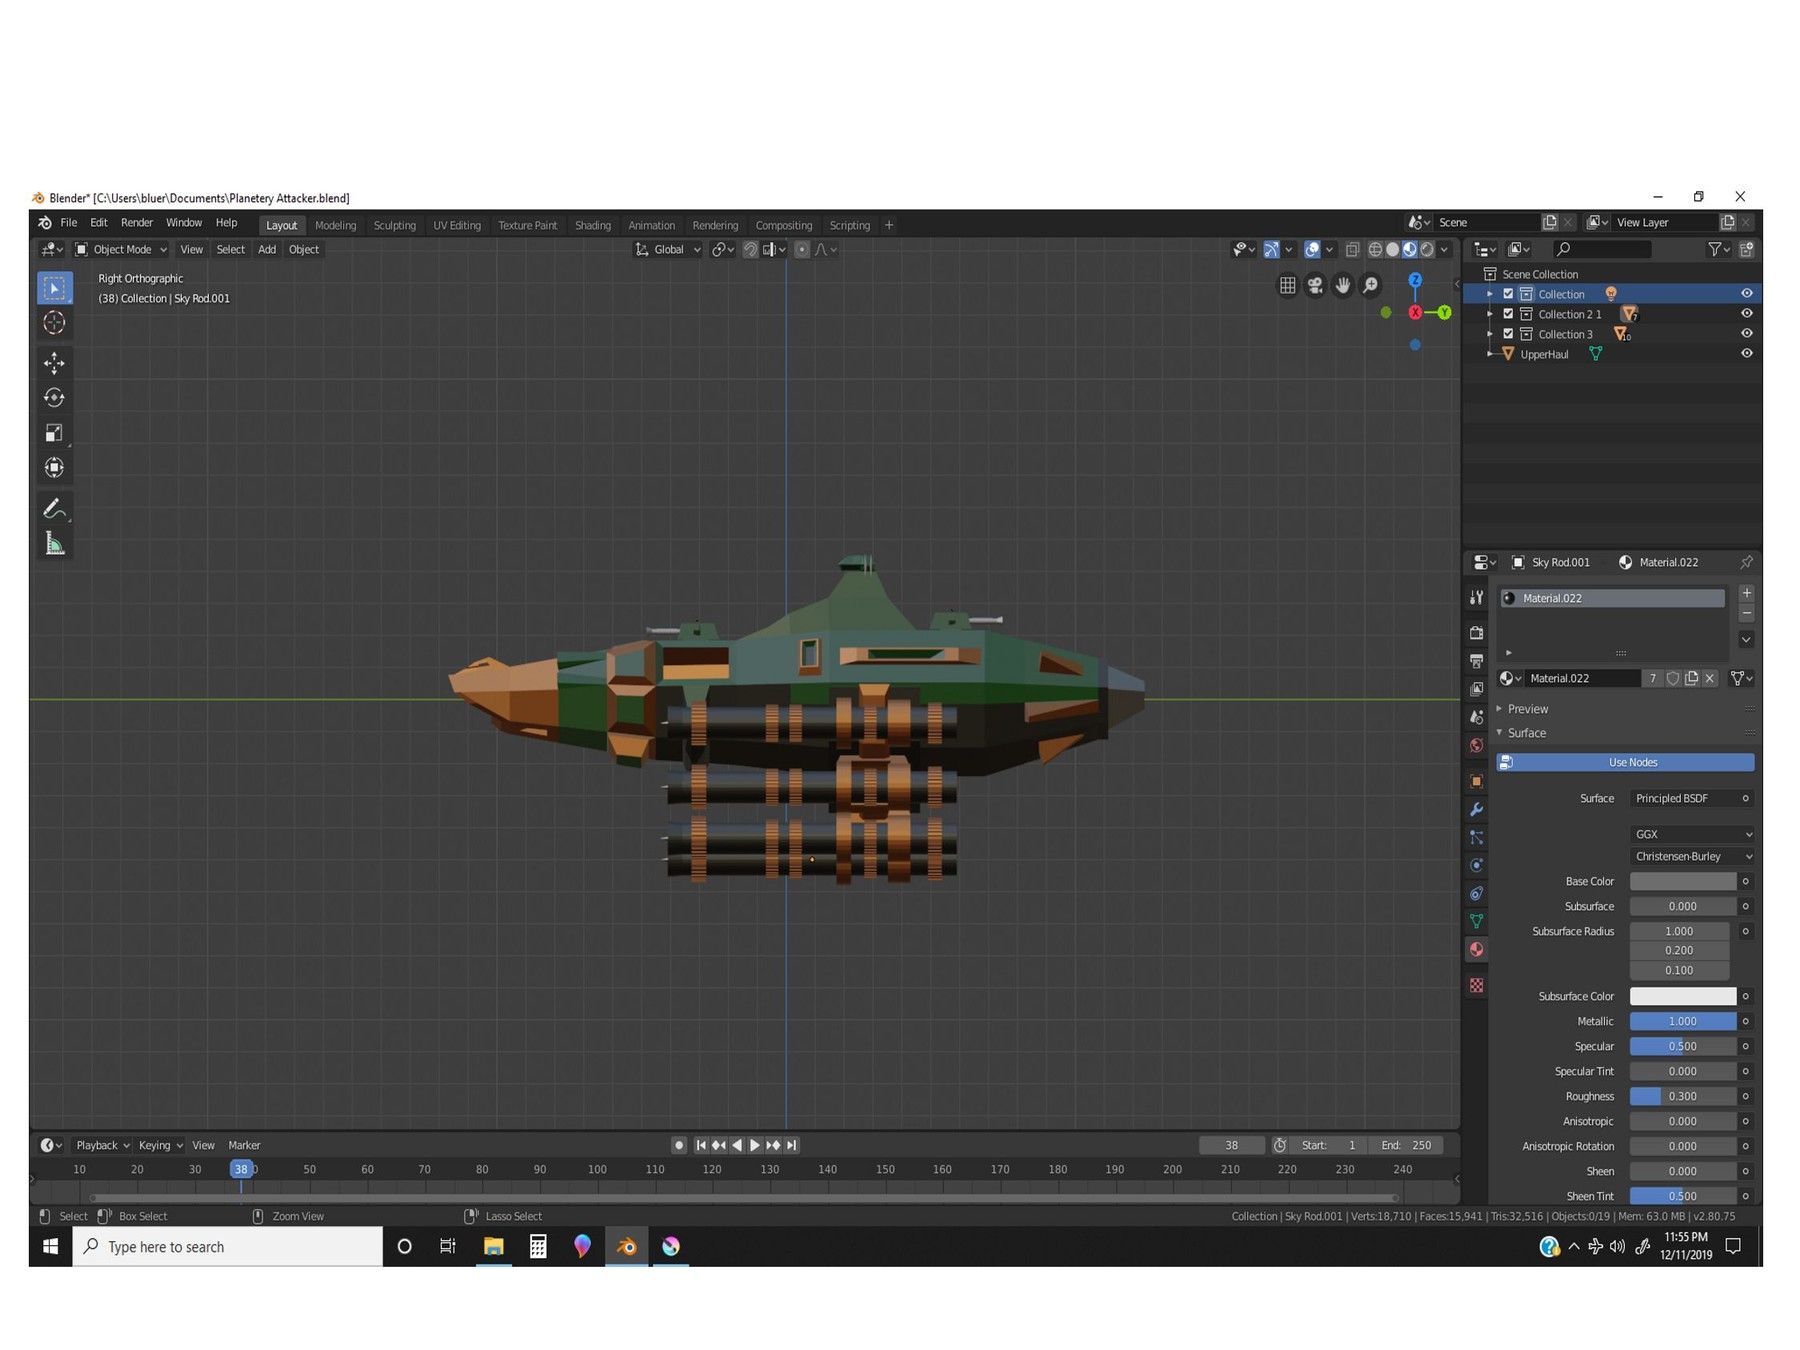Screen dimensions: 1800x1350
Task: Open the Base Color swatch picker
Action: (x=1682, y=881)
